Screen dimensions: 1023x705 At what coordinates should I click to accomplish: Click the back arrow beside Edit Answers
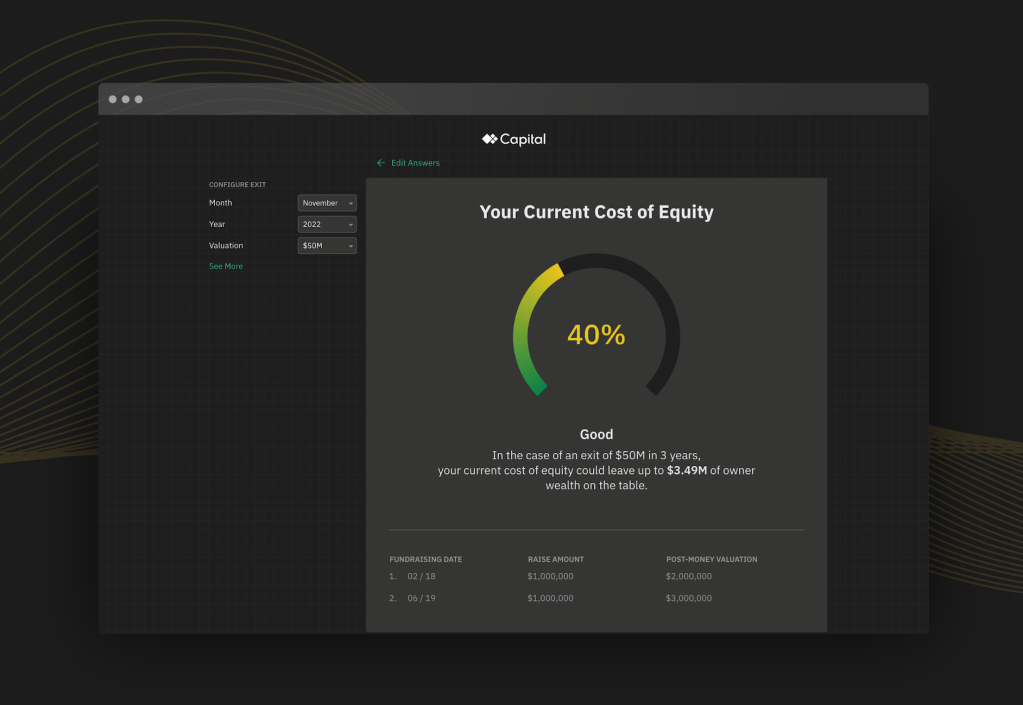(381, 163)
